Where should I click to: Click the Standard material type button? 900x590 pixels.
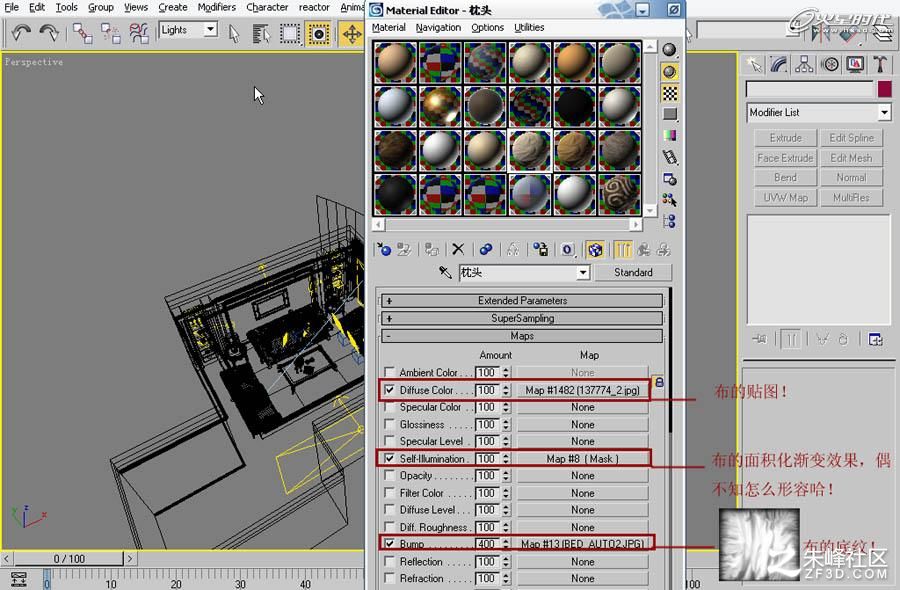pos(633,273)
